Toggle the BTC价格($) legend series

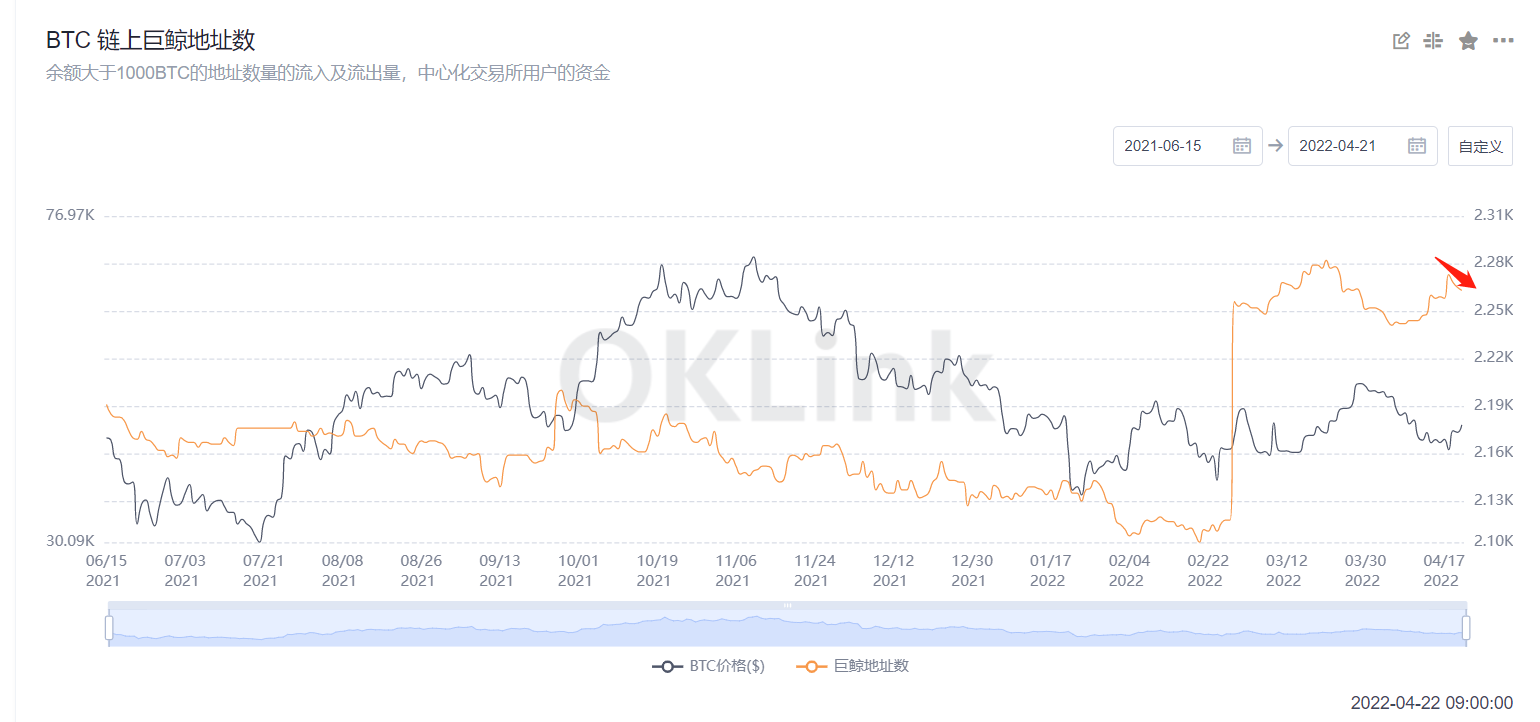[x=708, y=666]
